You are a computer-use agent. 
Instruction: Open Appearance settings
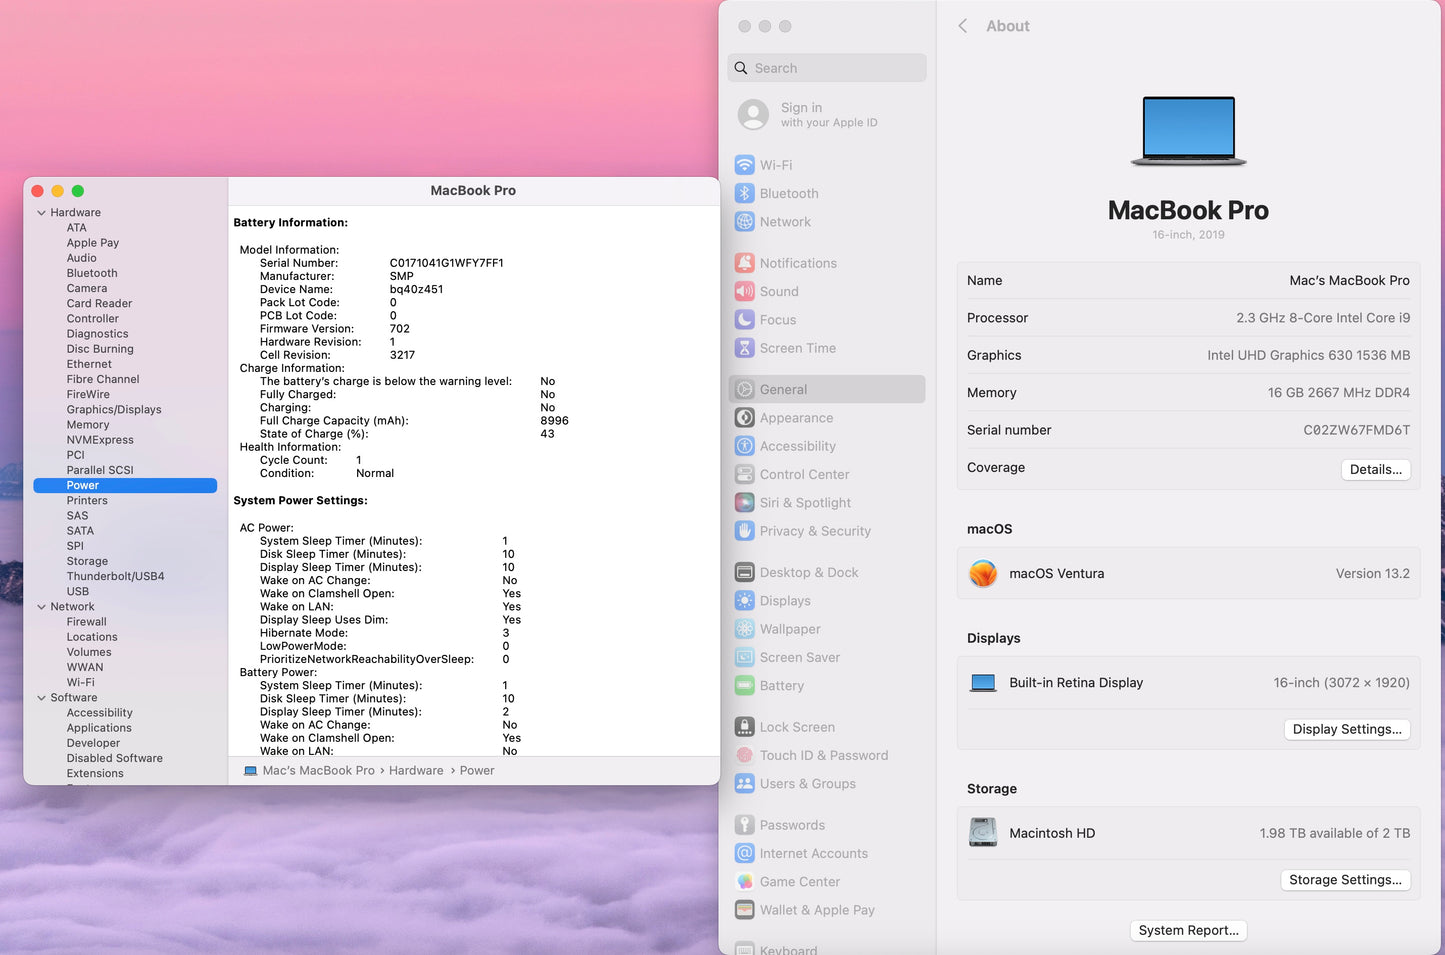797,417
